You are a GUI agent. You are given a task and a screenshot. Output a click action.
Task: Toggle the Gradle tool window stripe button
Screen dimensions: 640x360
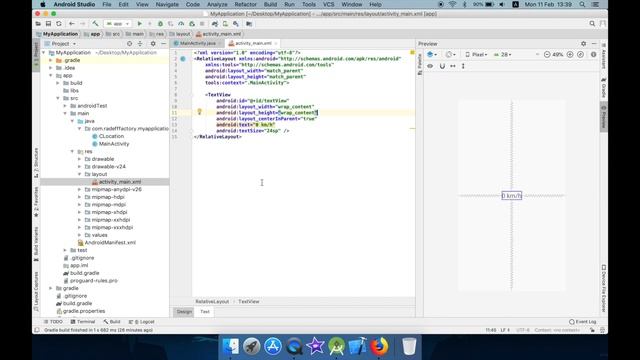[604, 87]
